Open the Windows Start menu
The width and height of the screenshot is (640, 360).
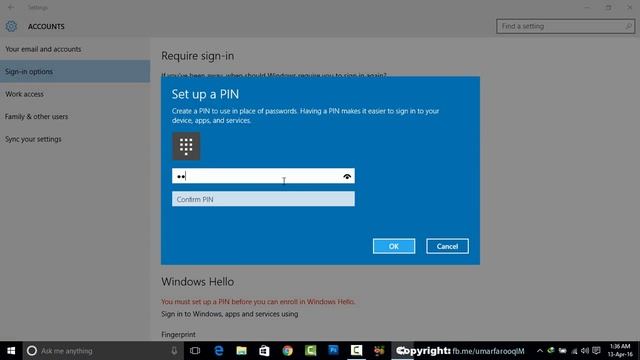point(11,351)
